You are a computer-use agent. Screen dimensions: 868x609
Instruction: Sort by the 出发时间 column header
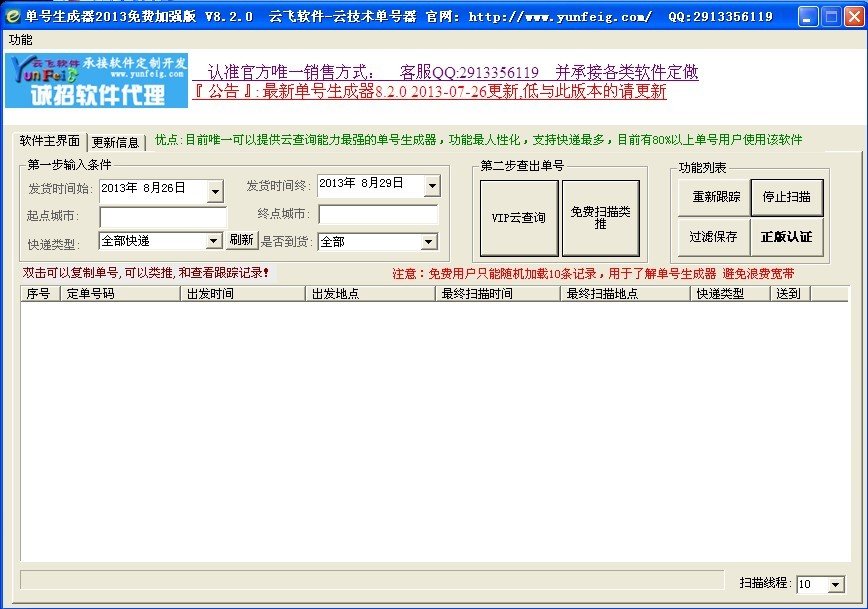[x=243, y=293]
